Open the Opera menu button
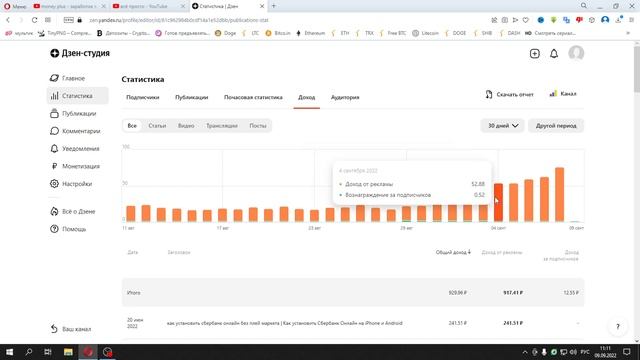Image resolution: width=640 pixels, height=360 pixels. [15, 6]
